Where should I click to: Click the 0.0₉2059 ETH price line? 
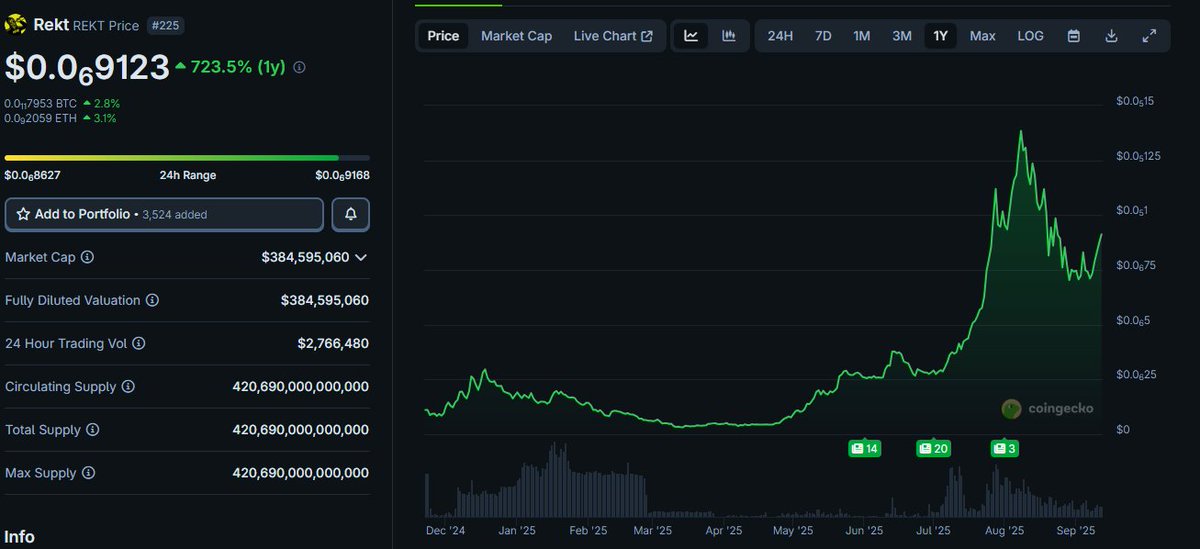[x=40, y=118]
